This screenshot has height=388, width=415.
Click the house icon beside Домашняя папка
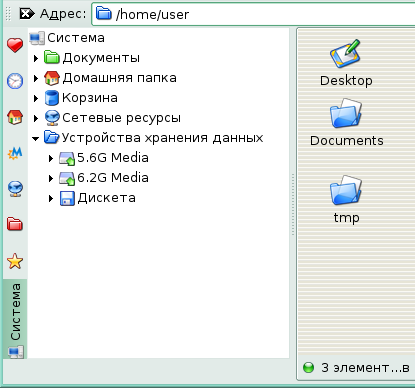coord(52,78)
